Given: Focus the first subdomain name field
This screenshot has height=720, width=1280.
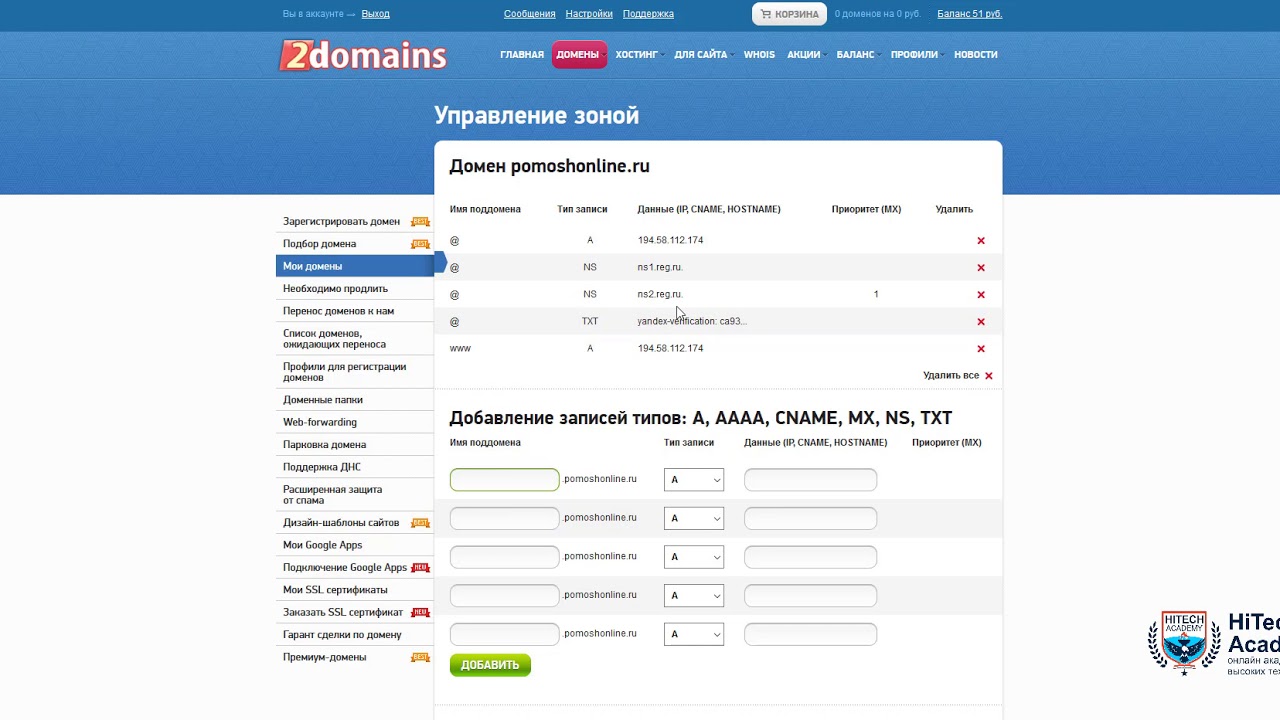Looking at the screenshot, I should pos(505,480).
